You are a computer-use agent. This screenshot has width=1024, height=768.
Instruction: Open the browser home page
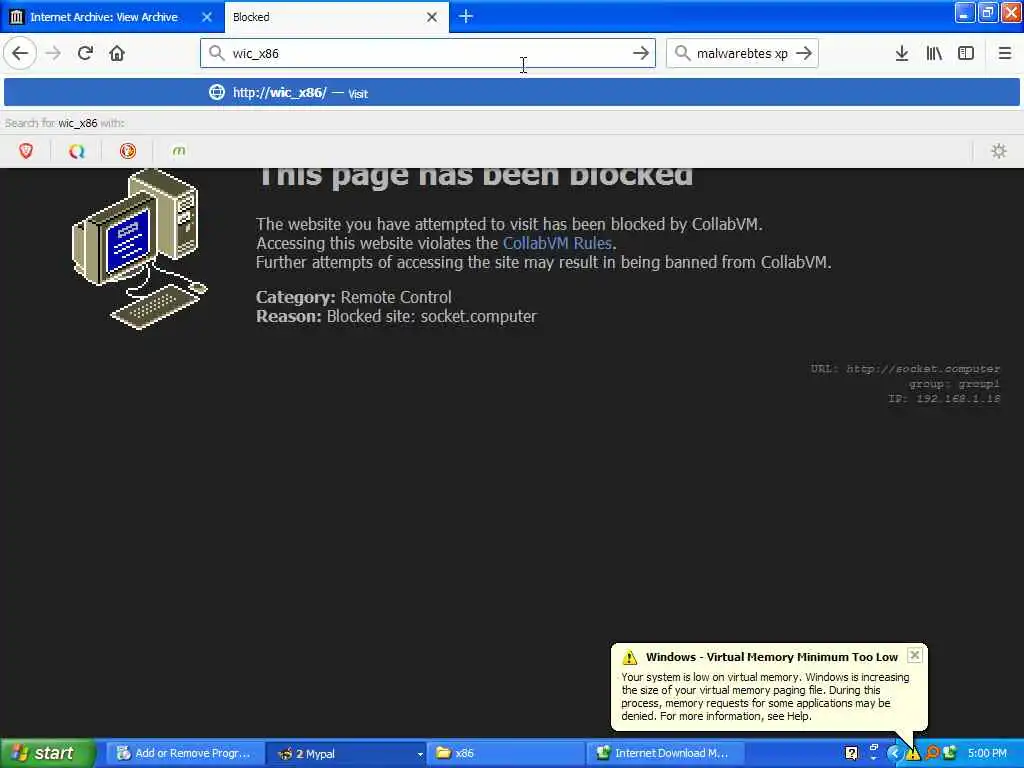point(117,54)
